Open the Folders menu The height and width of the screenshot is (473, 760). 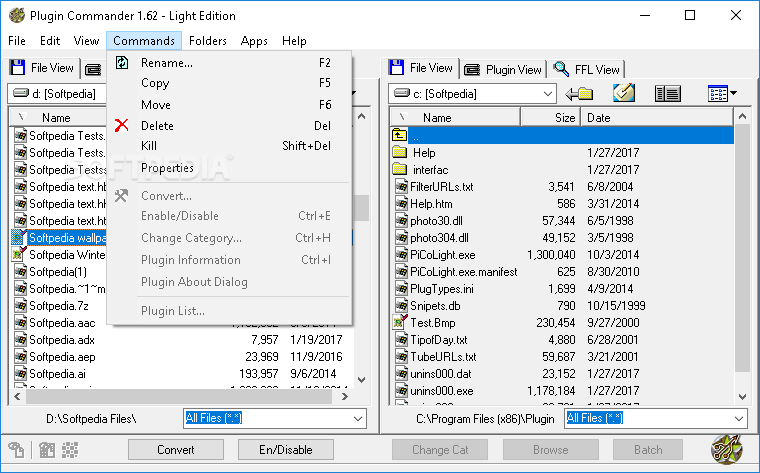208,41
